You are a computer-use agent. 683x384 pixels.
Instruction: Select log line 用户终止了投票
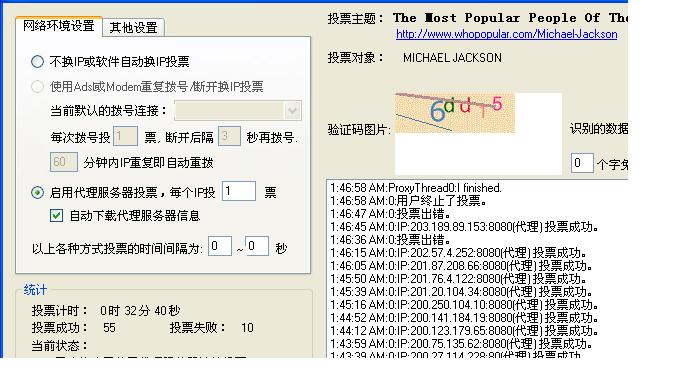[x=408, y=201]
